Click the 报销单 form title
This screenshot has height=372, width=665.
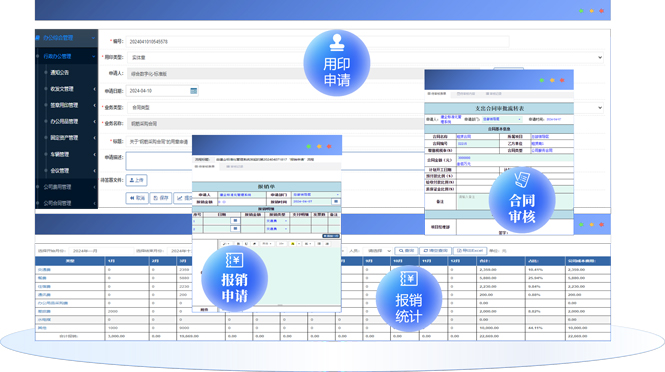coord(266,187)
